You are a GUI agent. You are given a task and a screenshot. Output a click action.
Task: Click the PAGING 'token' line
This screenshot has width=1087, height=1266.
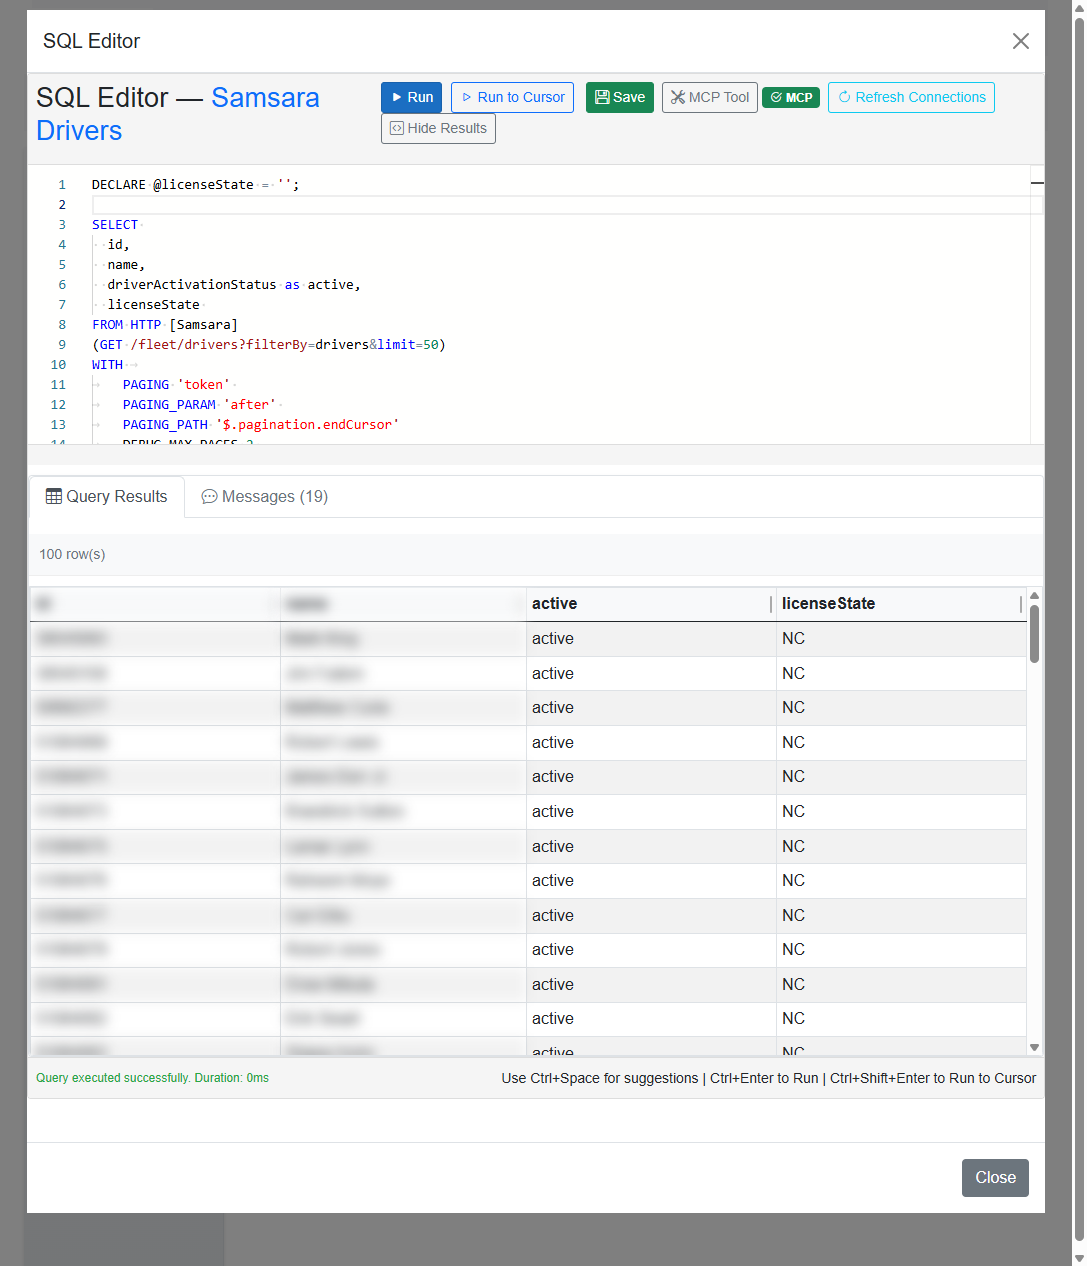pyautogui.click(x=176, y=385)
